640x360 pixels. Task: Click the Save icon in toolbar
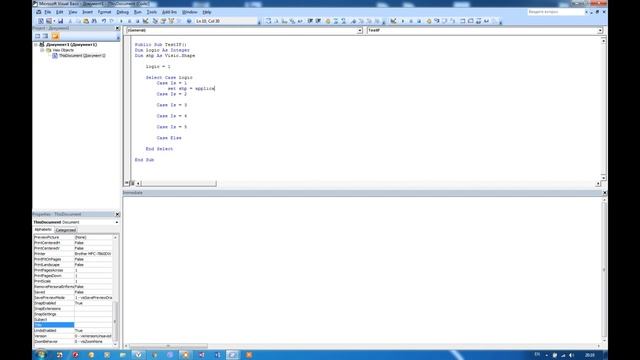[60, 21]
